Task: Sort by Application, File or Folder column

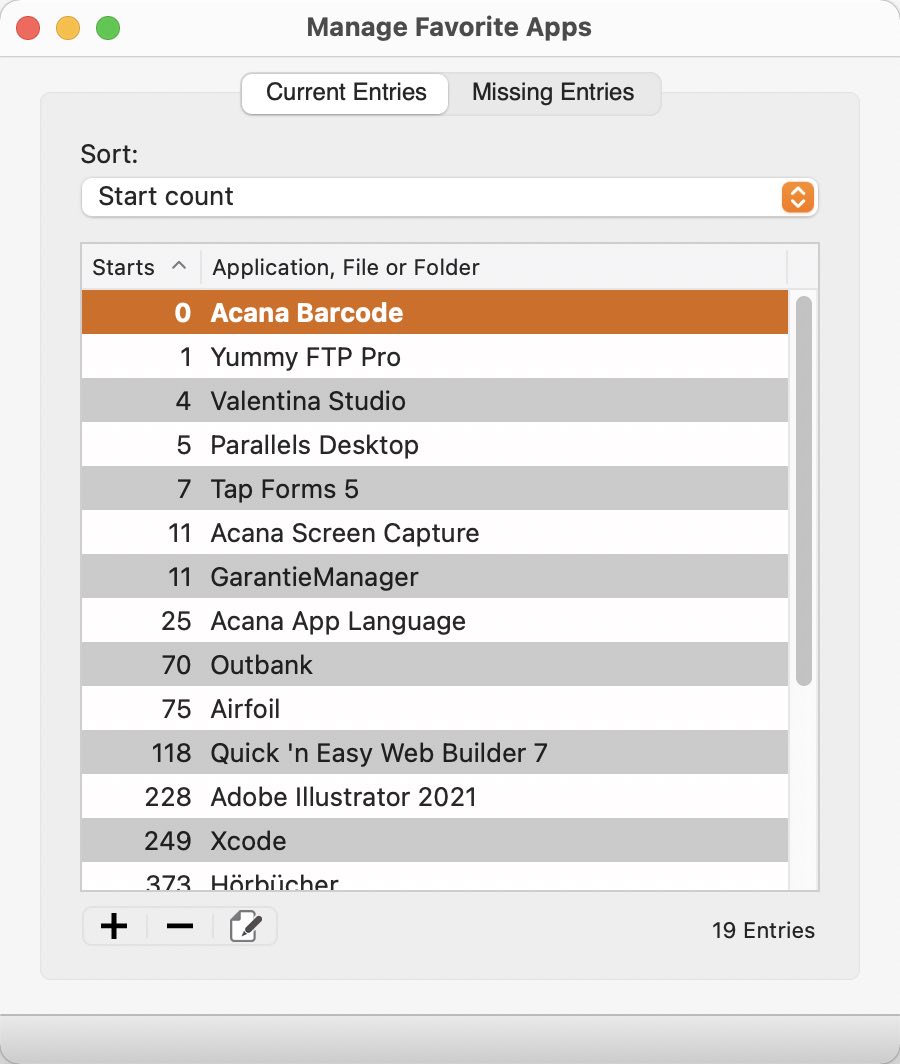Action: coord(494,267)
